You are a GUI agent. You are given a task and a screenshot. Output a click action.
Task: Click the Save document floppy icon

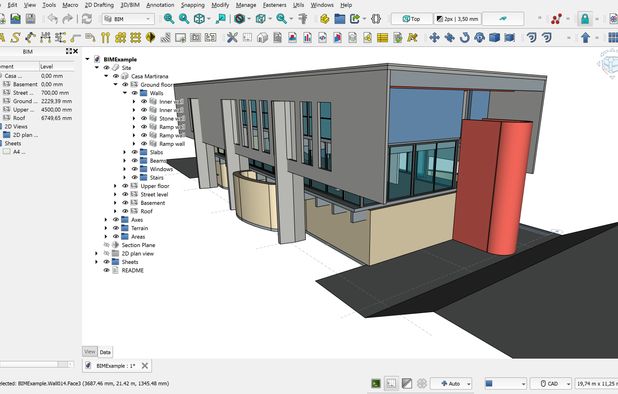pyautogui.click(x=30, y=19)
